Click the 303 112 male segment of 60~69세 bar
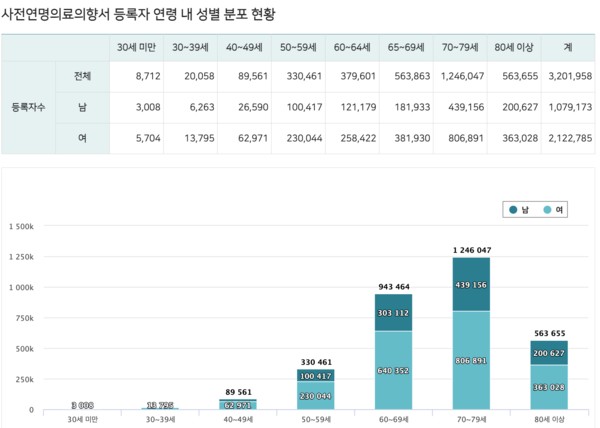 click(393, 313)
